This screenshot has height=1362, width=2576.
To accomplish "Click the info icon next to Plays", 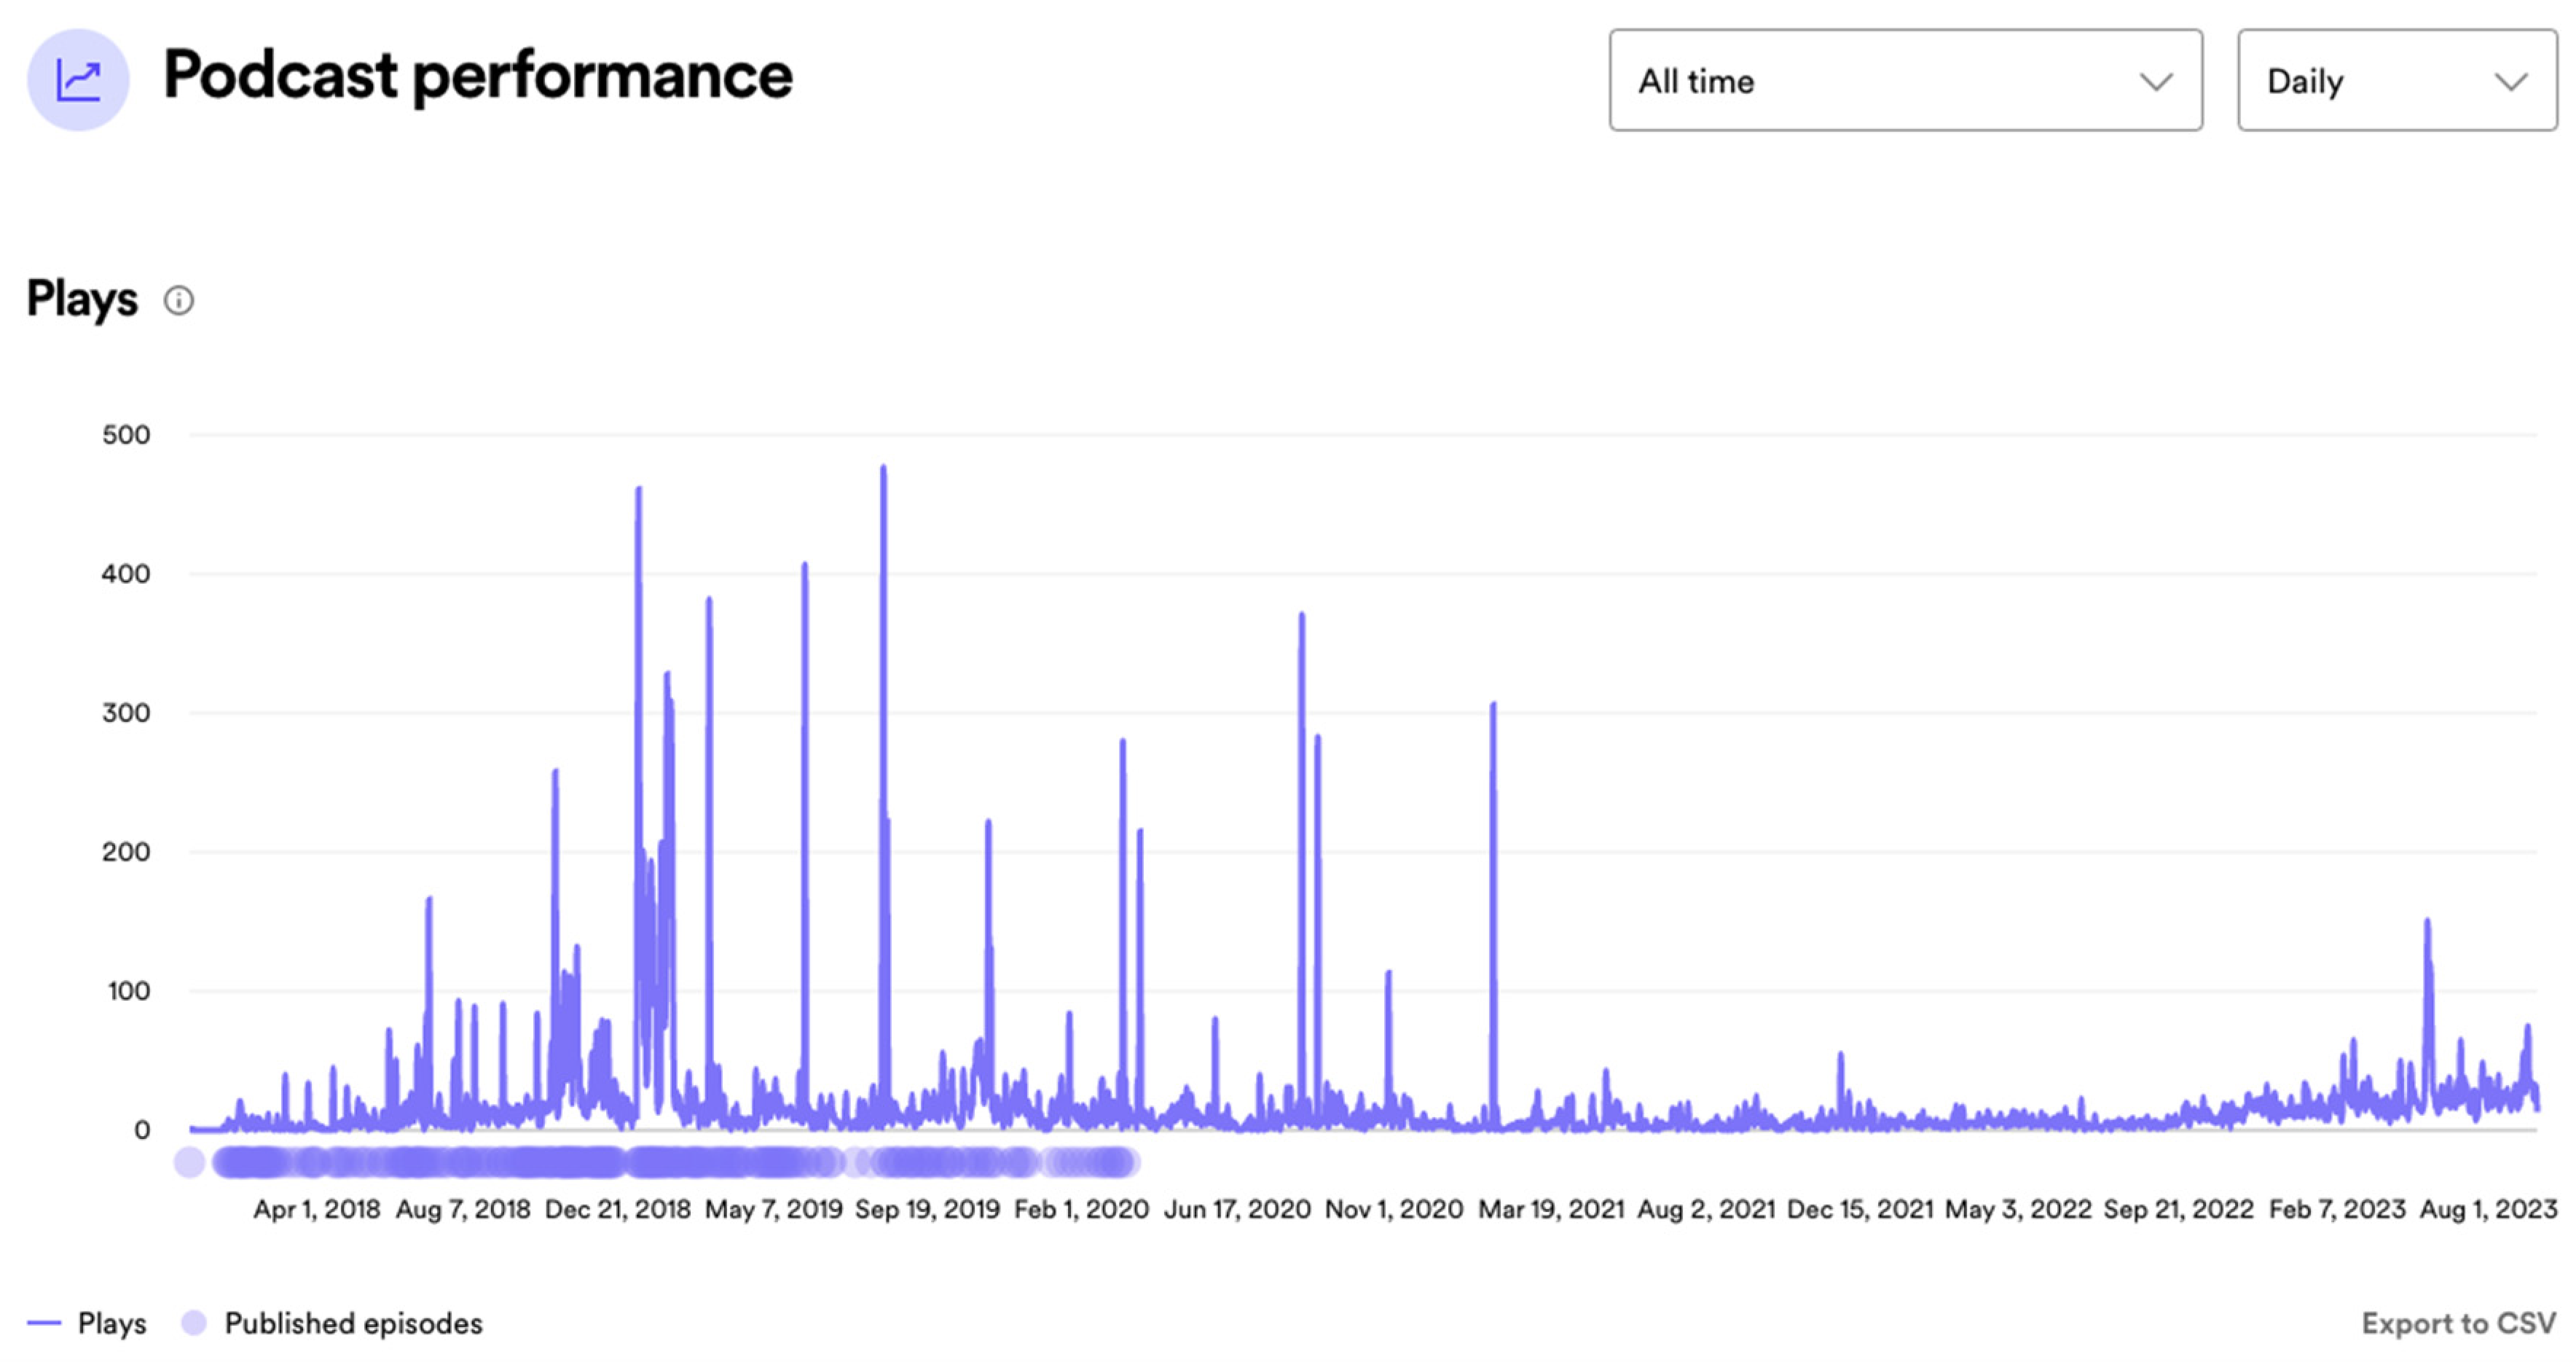I will (179, 300).
